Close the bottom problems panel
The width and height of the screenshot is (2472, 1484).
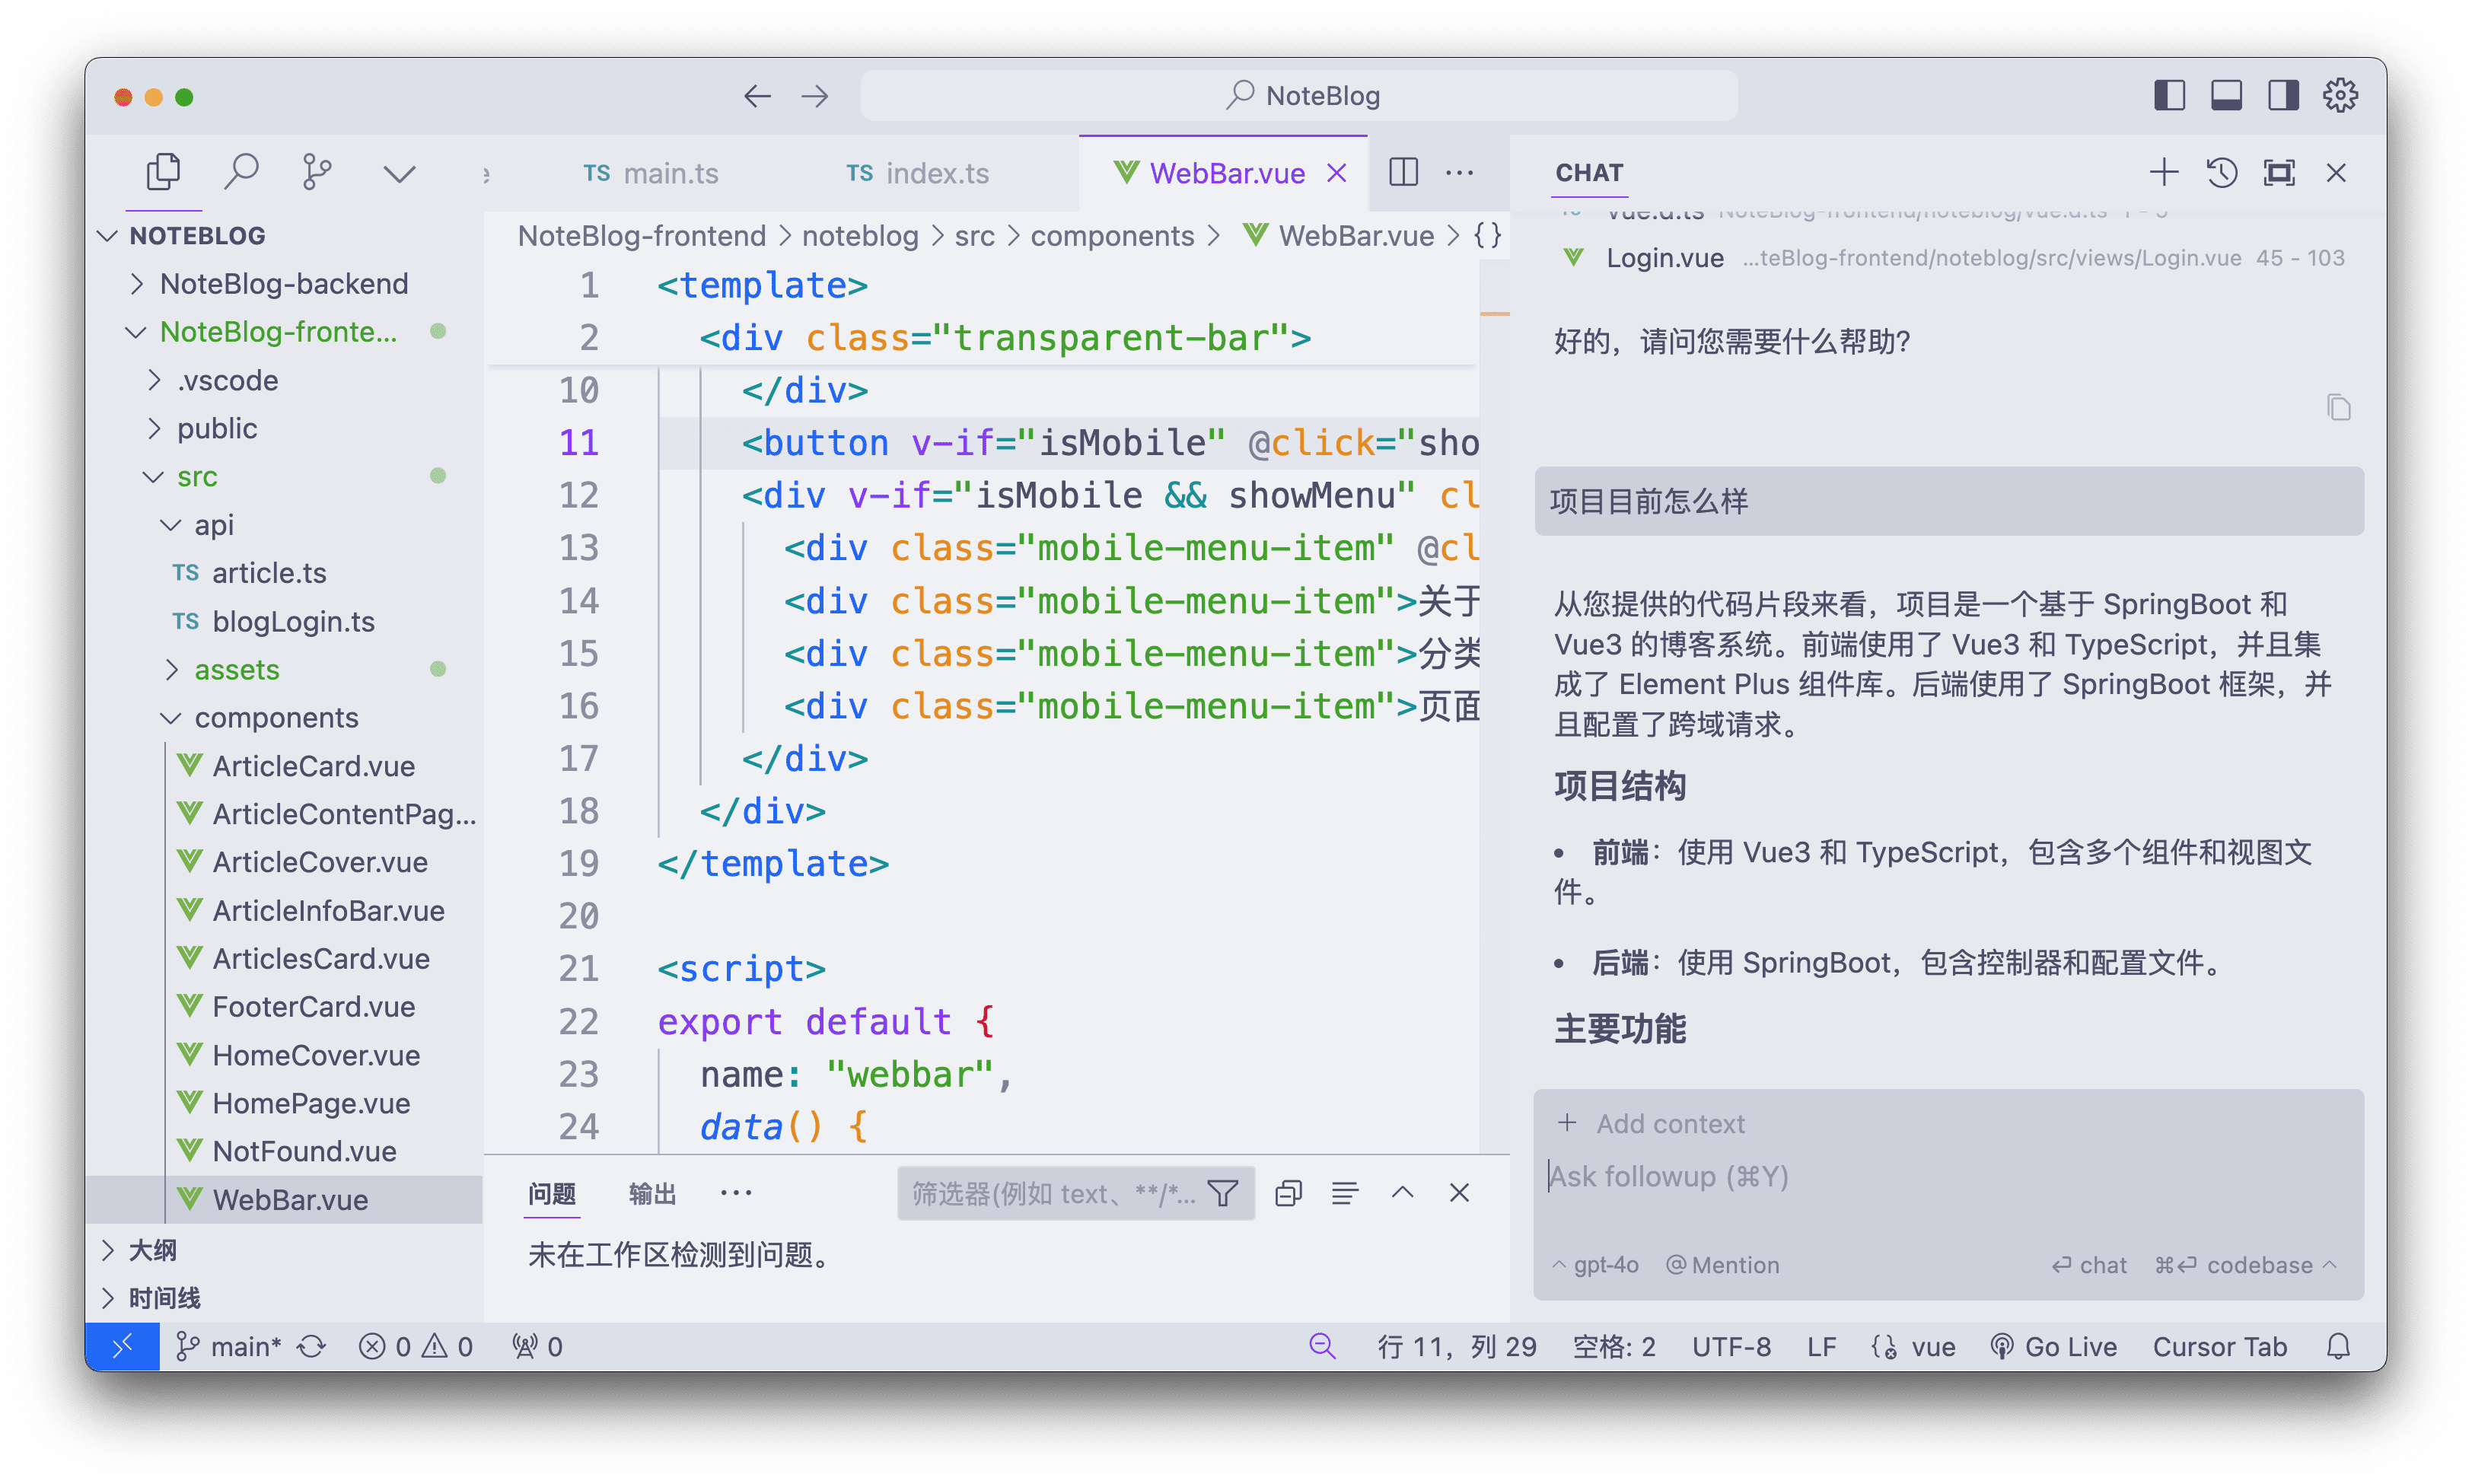[x=1459, y=1193]
